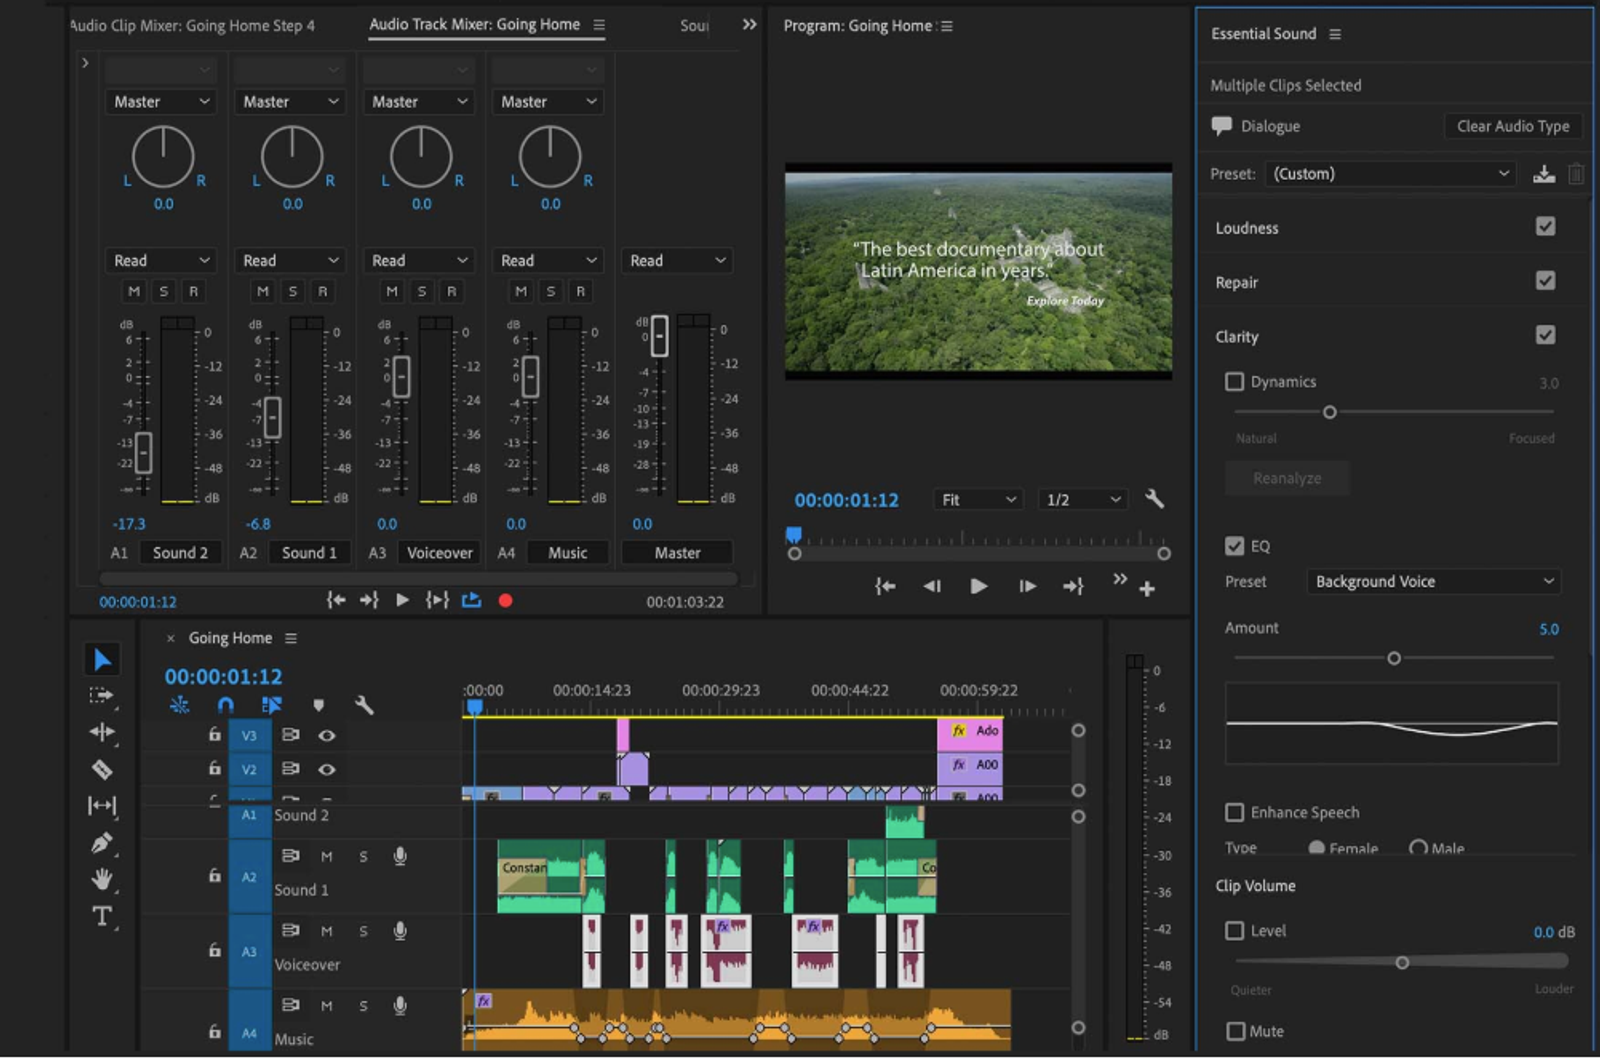Open the Program monitor button editor plus

point(1147,589)
